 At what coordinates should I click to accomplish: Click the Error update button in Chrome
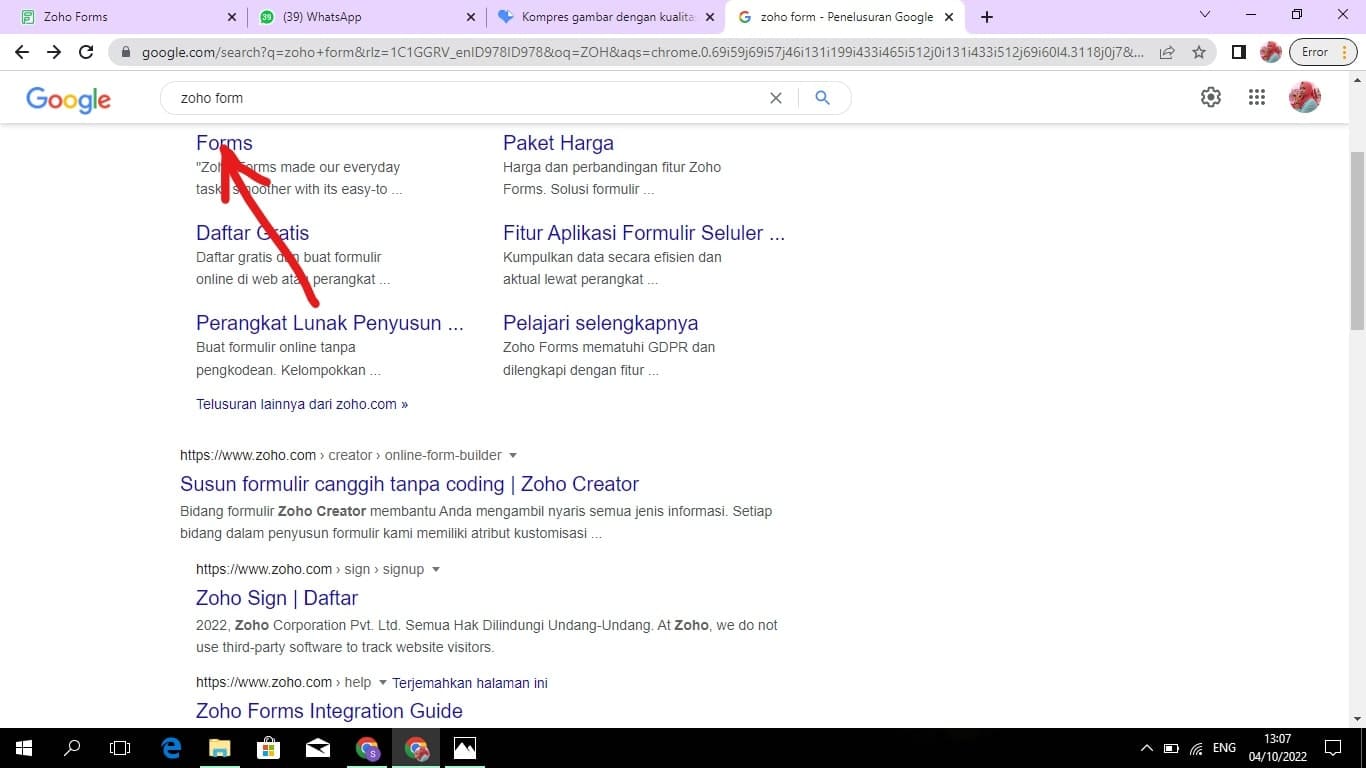(1324, 52)
